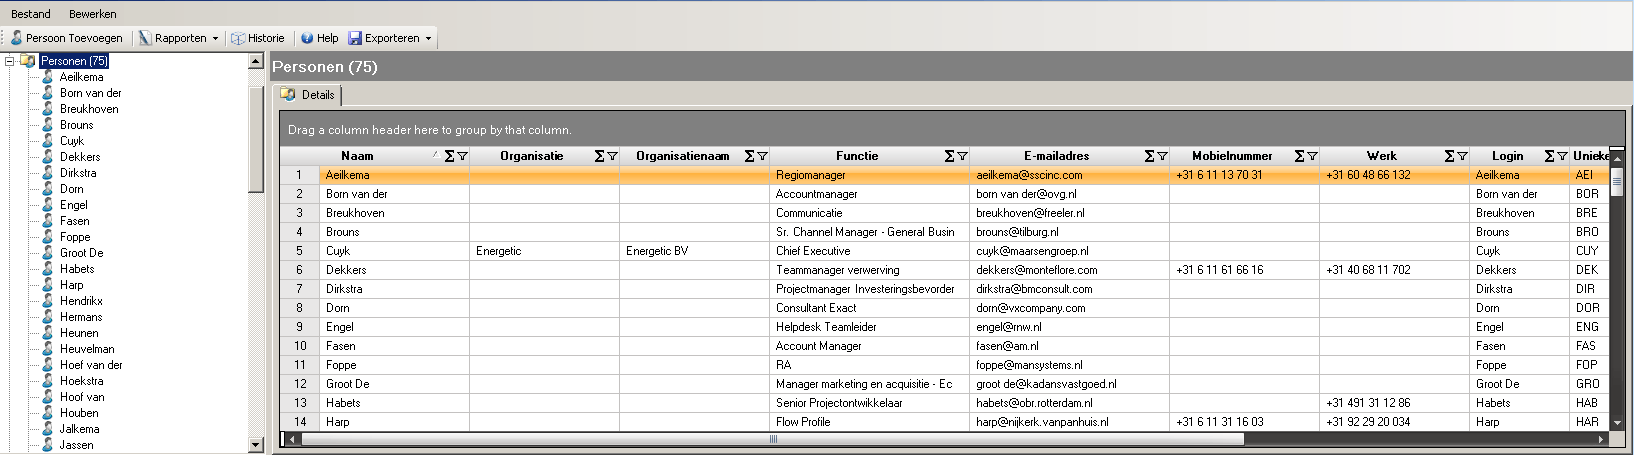Click mobile number +31 6 11 31 16 03
1634x455 pixels.
[1244, 422]
